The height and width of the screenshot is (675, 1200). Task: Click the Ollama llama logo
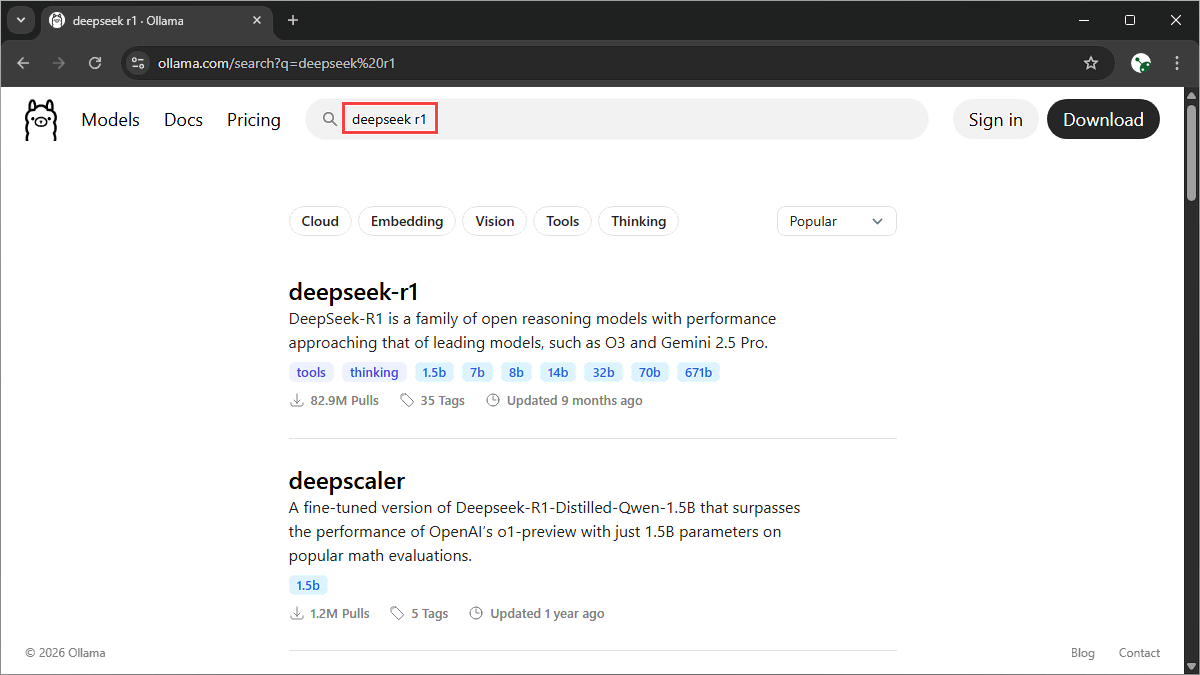(41, 120)
